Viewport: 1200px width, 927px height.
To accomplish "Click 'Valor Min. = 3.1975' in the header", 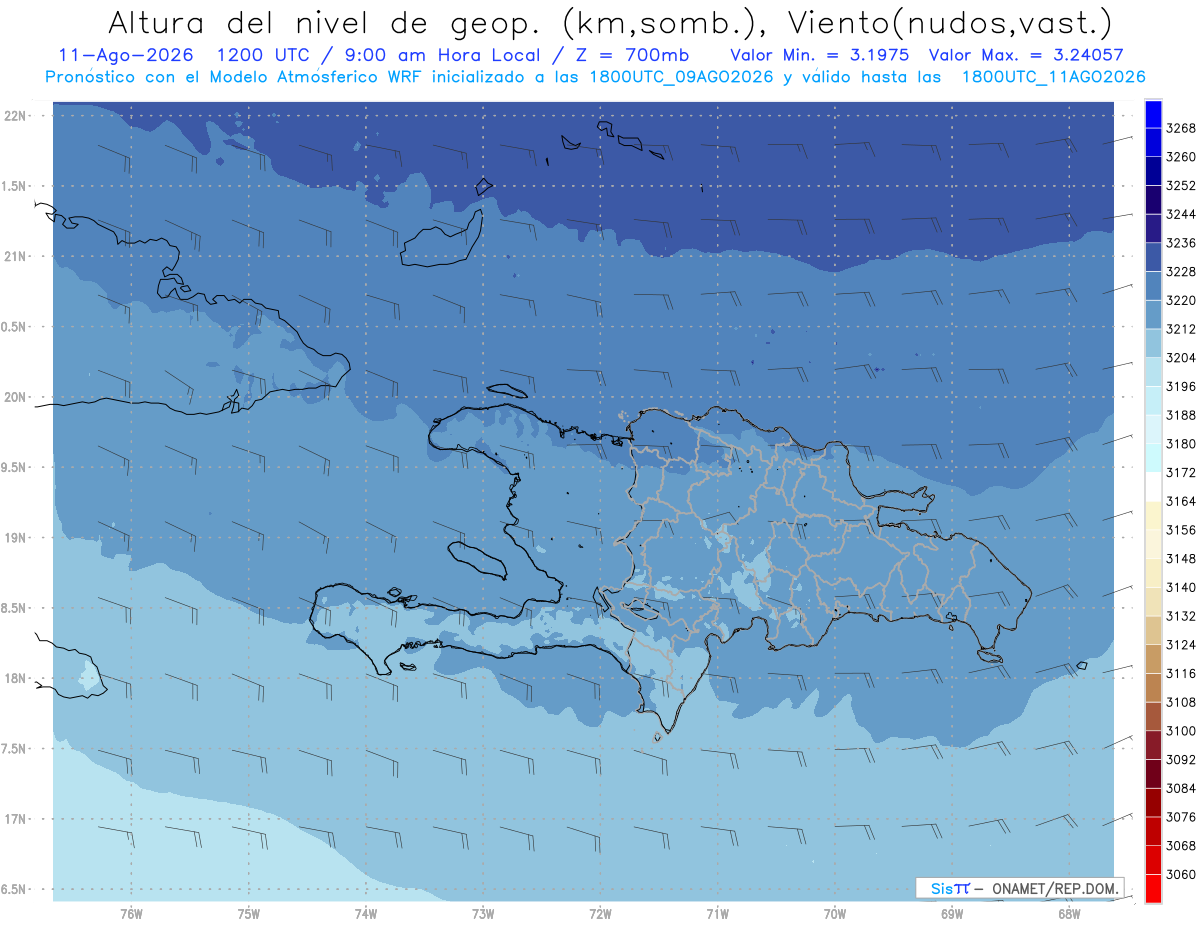I will coord(819,56).
